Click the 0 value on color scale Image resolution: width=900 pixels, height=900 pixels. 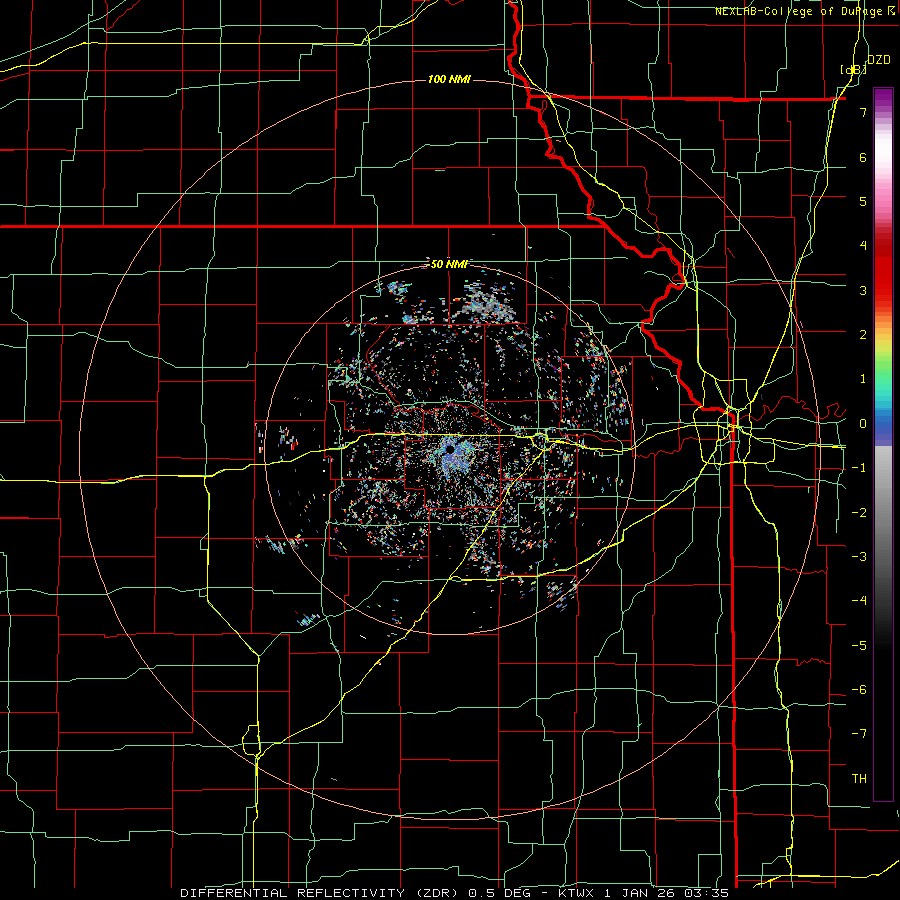tap(863, 424)
